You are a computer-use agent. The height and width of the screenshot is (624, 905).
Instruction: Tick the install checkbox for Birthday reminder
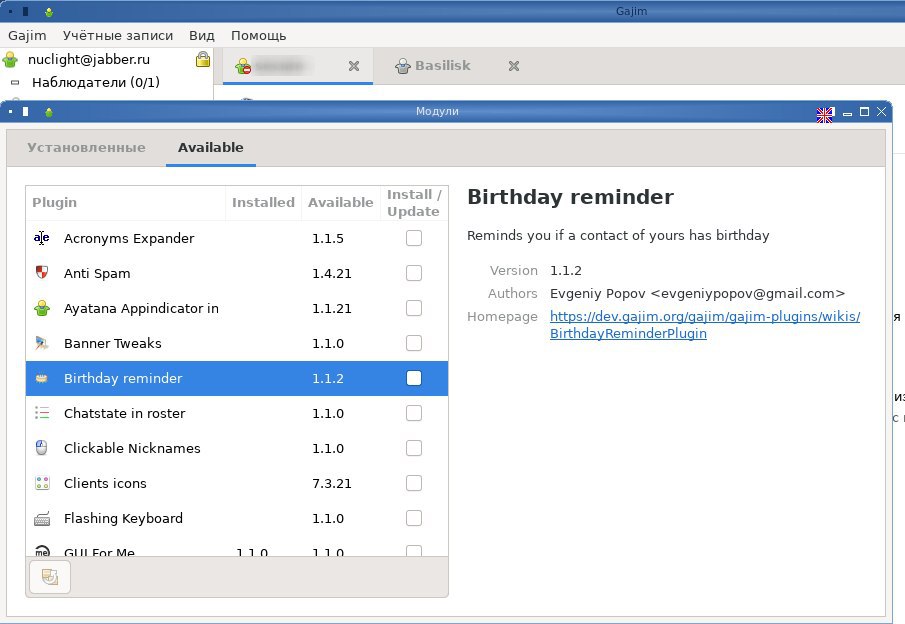point(414,378)
